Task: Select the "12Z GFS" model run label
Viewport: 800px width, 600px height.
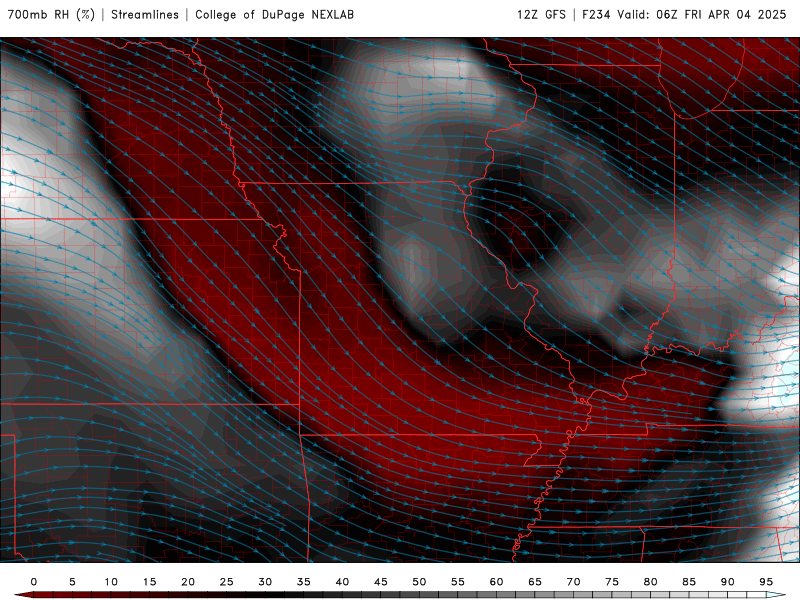Action: 541,14
